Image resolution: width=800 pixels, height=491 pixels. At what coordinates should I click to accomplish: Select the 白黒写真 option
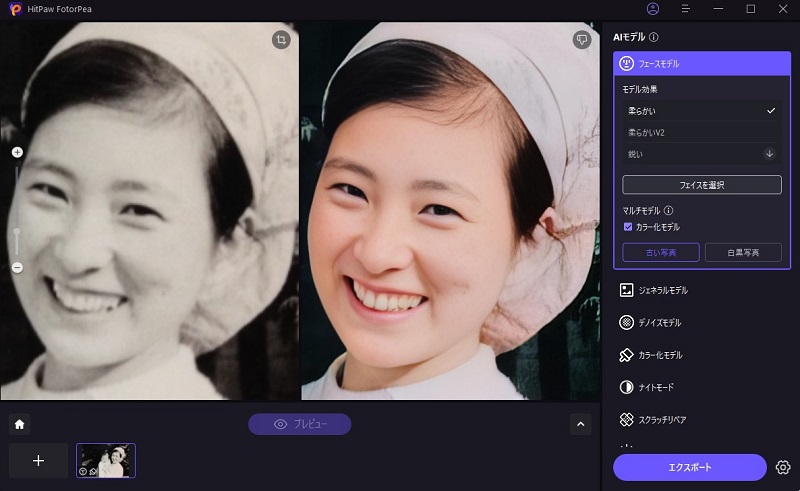point(743,253)
